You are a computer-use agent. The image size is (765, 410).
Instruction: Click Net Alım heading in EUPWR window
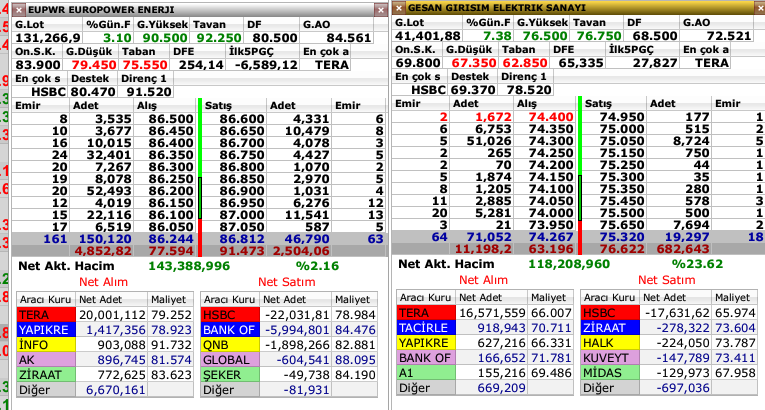(x=103, y=282)
